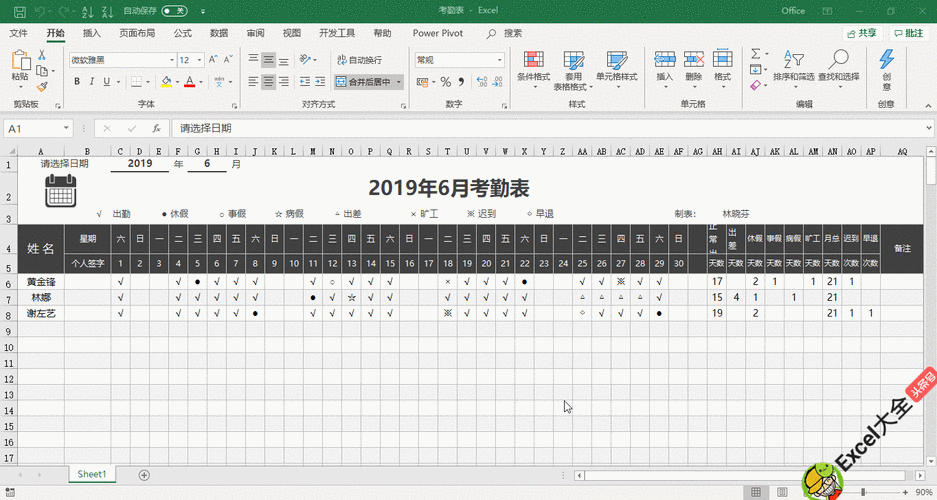Click the Comments (批注) button
This screenshot has width=937, height=500.
point(909,33)
